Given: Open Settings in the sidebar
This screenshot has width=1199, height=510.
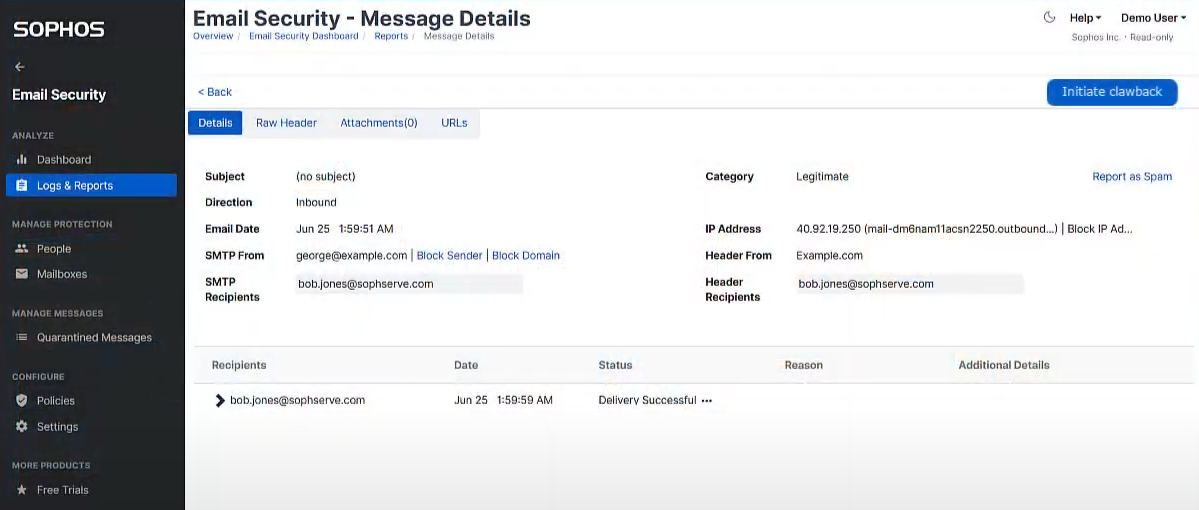Looking at the screenshot, I should pyautogui.click(x=91, y=427).
